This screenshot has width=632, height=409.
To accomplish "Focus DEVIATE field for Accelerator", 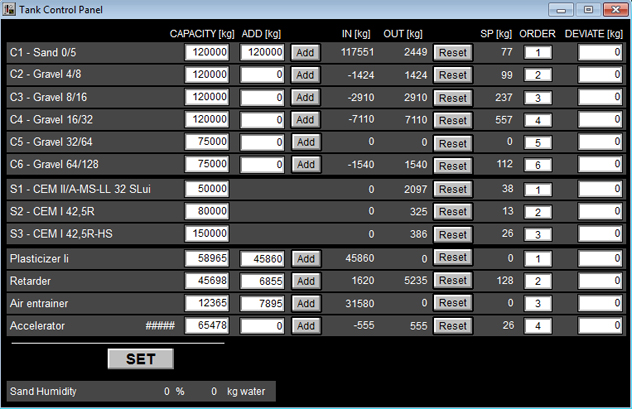I will pyautogui.click(x=600, y=326).
